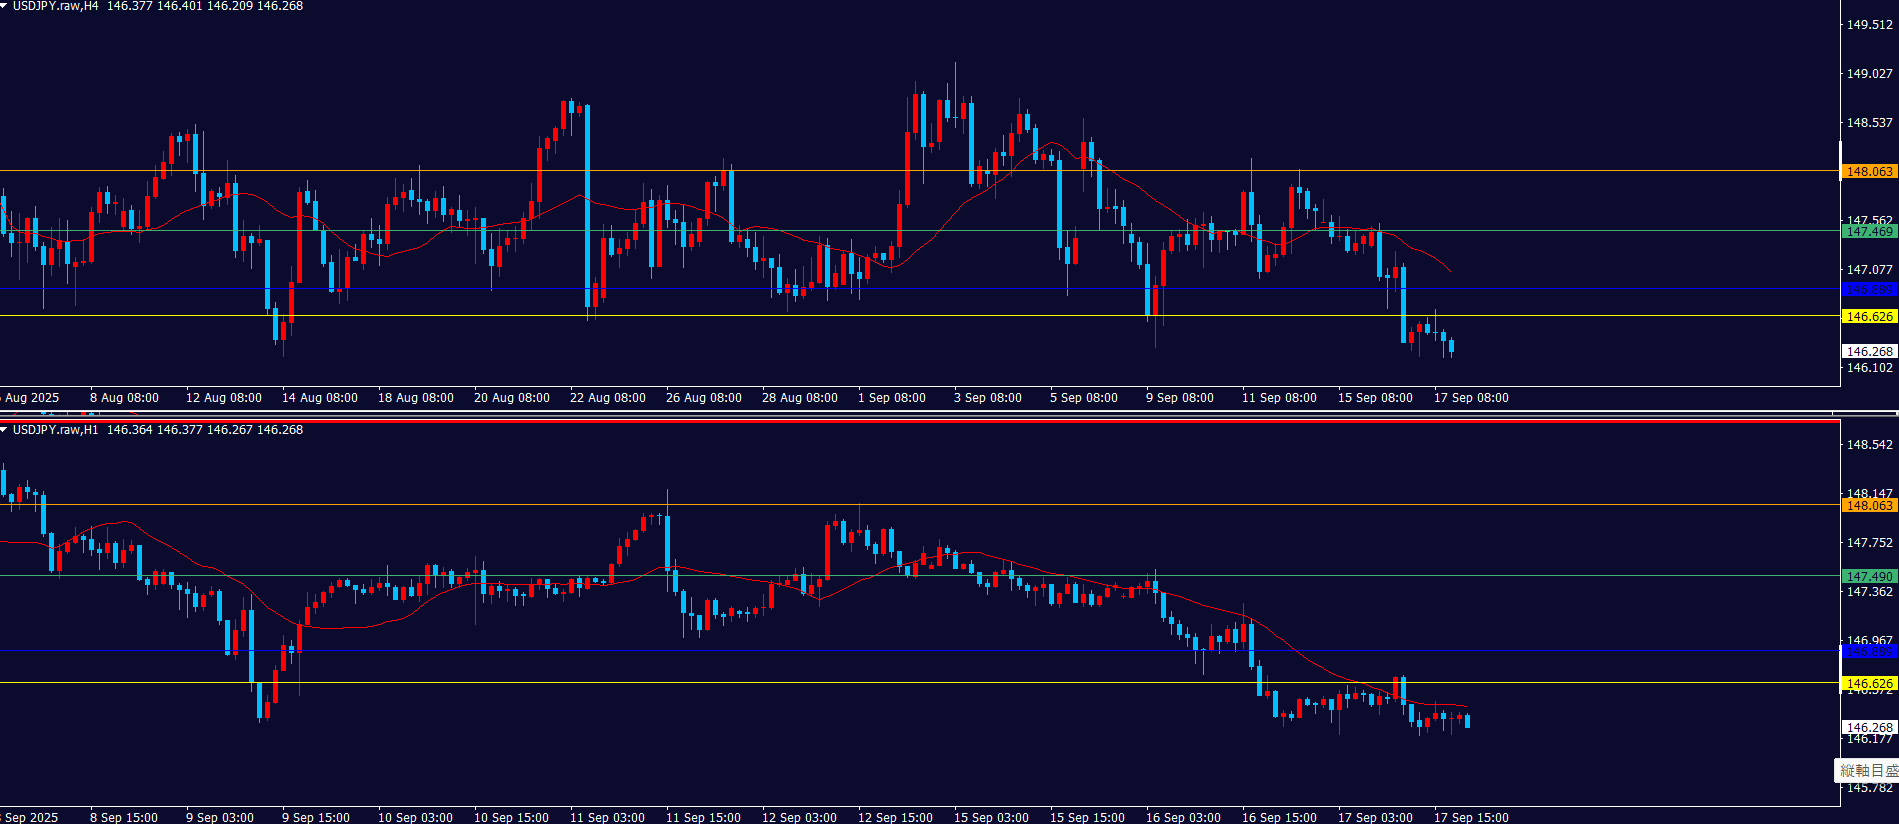
Task: Click the '1 Sep 08:00' time axis label
Action: pos(892,398)
